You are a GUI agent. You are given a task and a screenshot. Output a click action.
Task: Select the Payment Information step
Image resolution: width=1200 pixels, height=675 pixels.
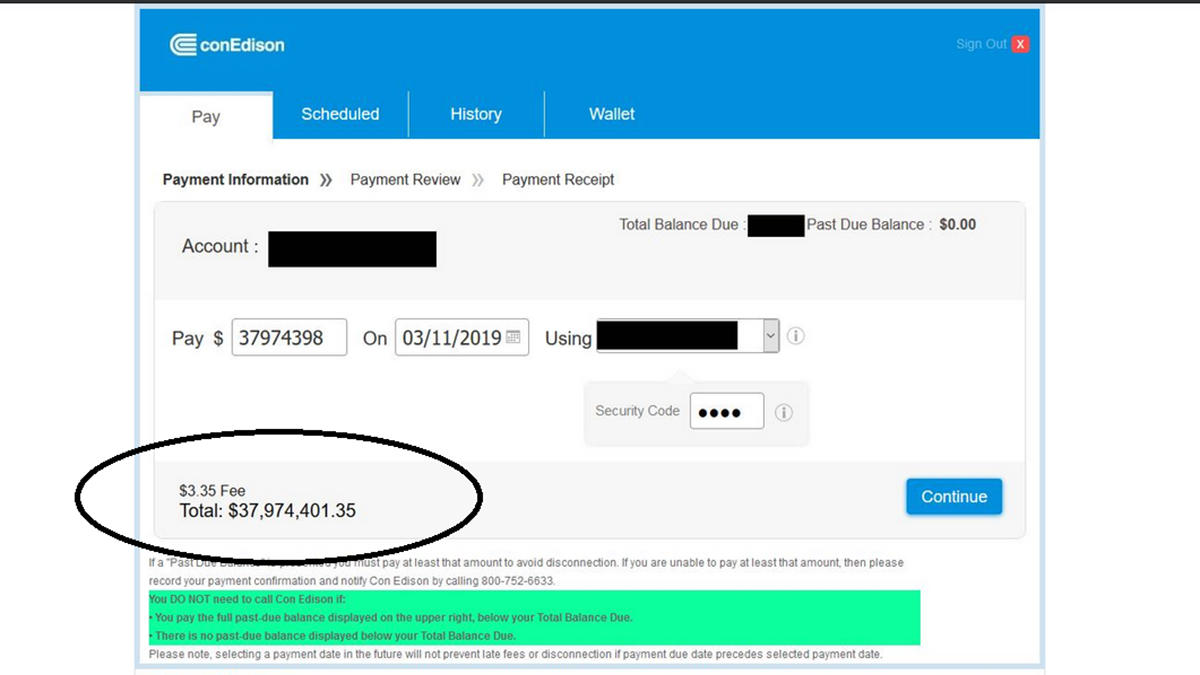pyautogui.click(x=236, y=180)
